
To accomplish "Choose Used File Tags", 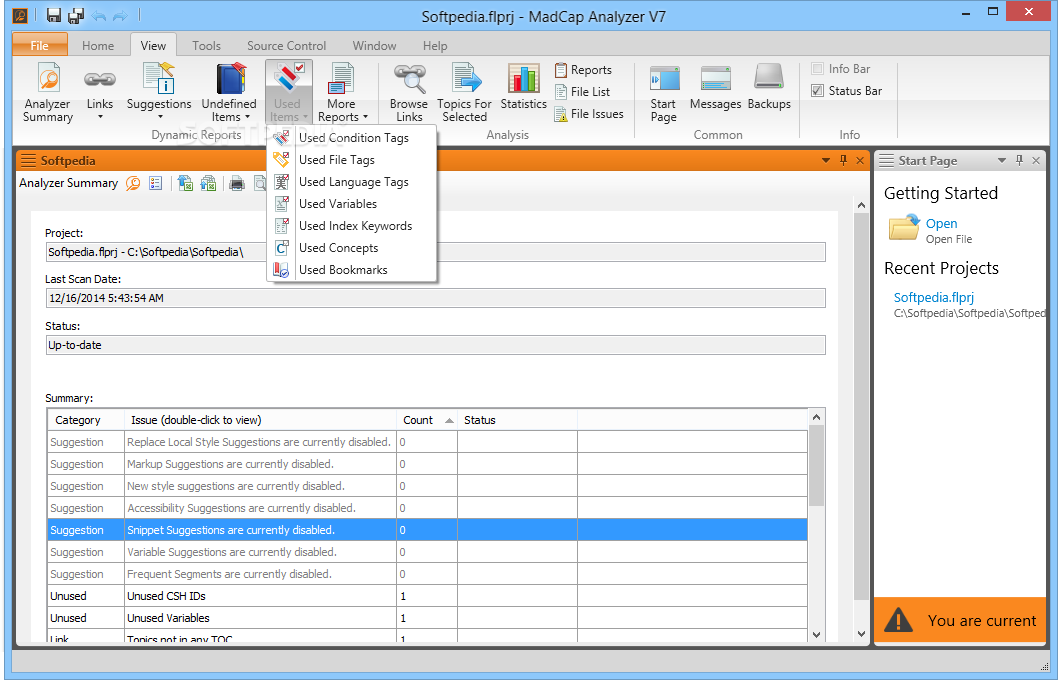I will 352,160.
